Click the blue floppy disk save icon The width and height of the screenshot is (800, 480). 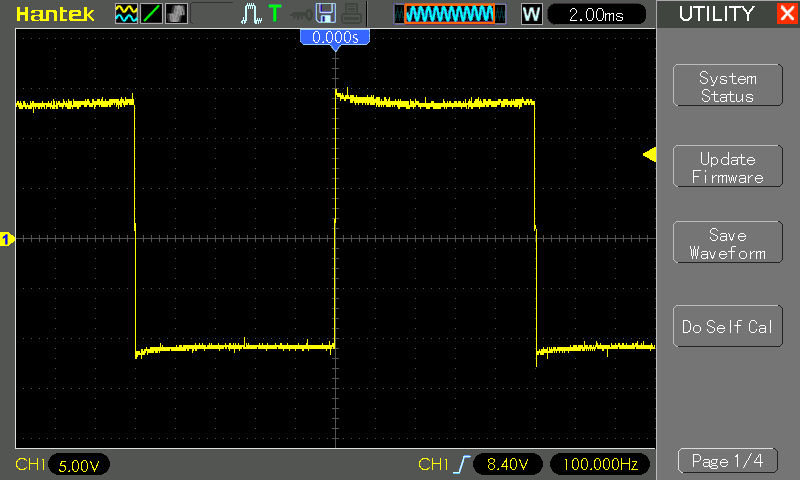[x=325, y=14]
